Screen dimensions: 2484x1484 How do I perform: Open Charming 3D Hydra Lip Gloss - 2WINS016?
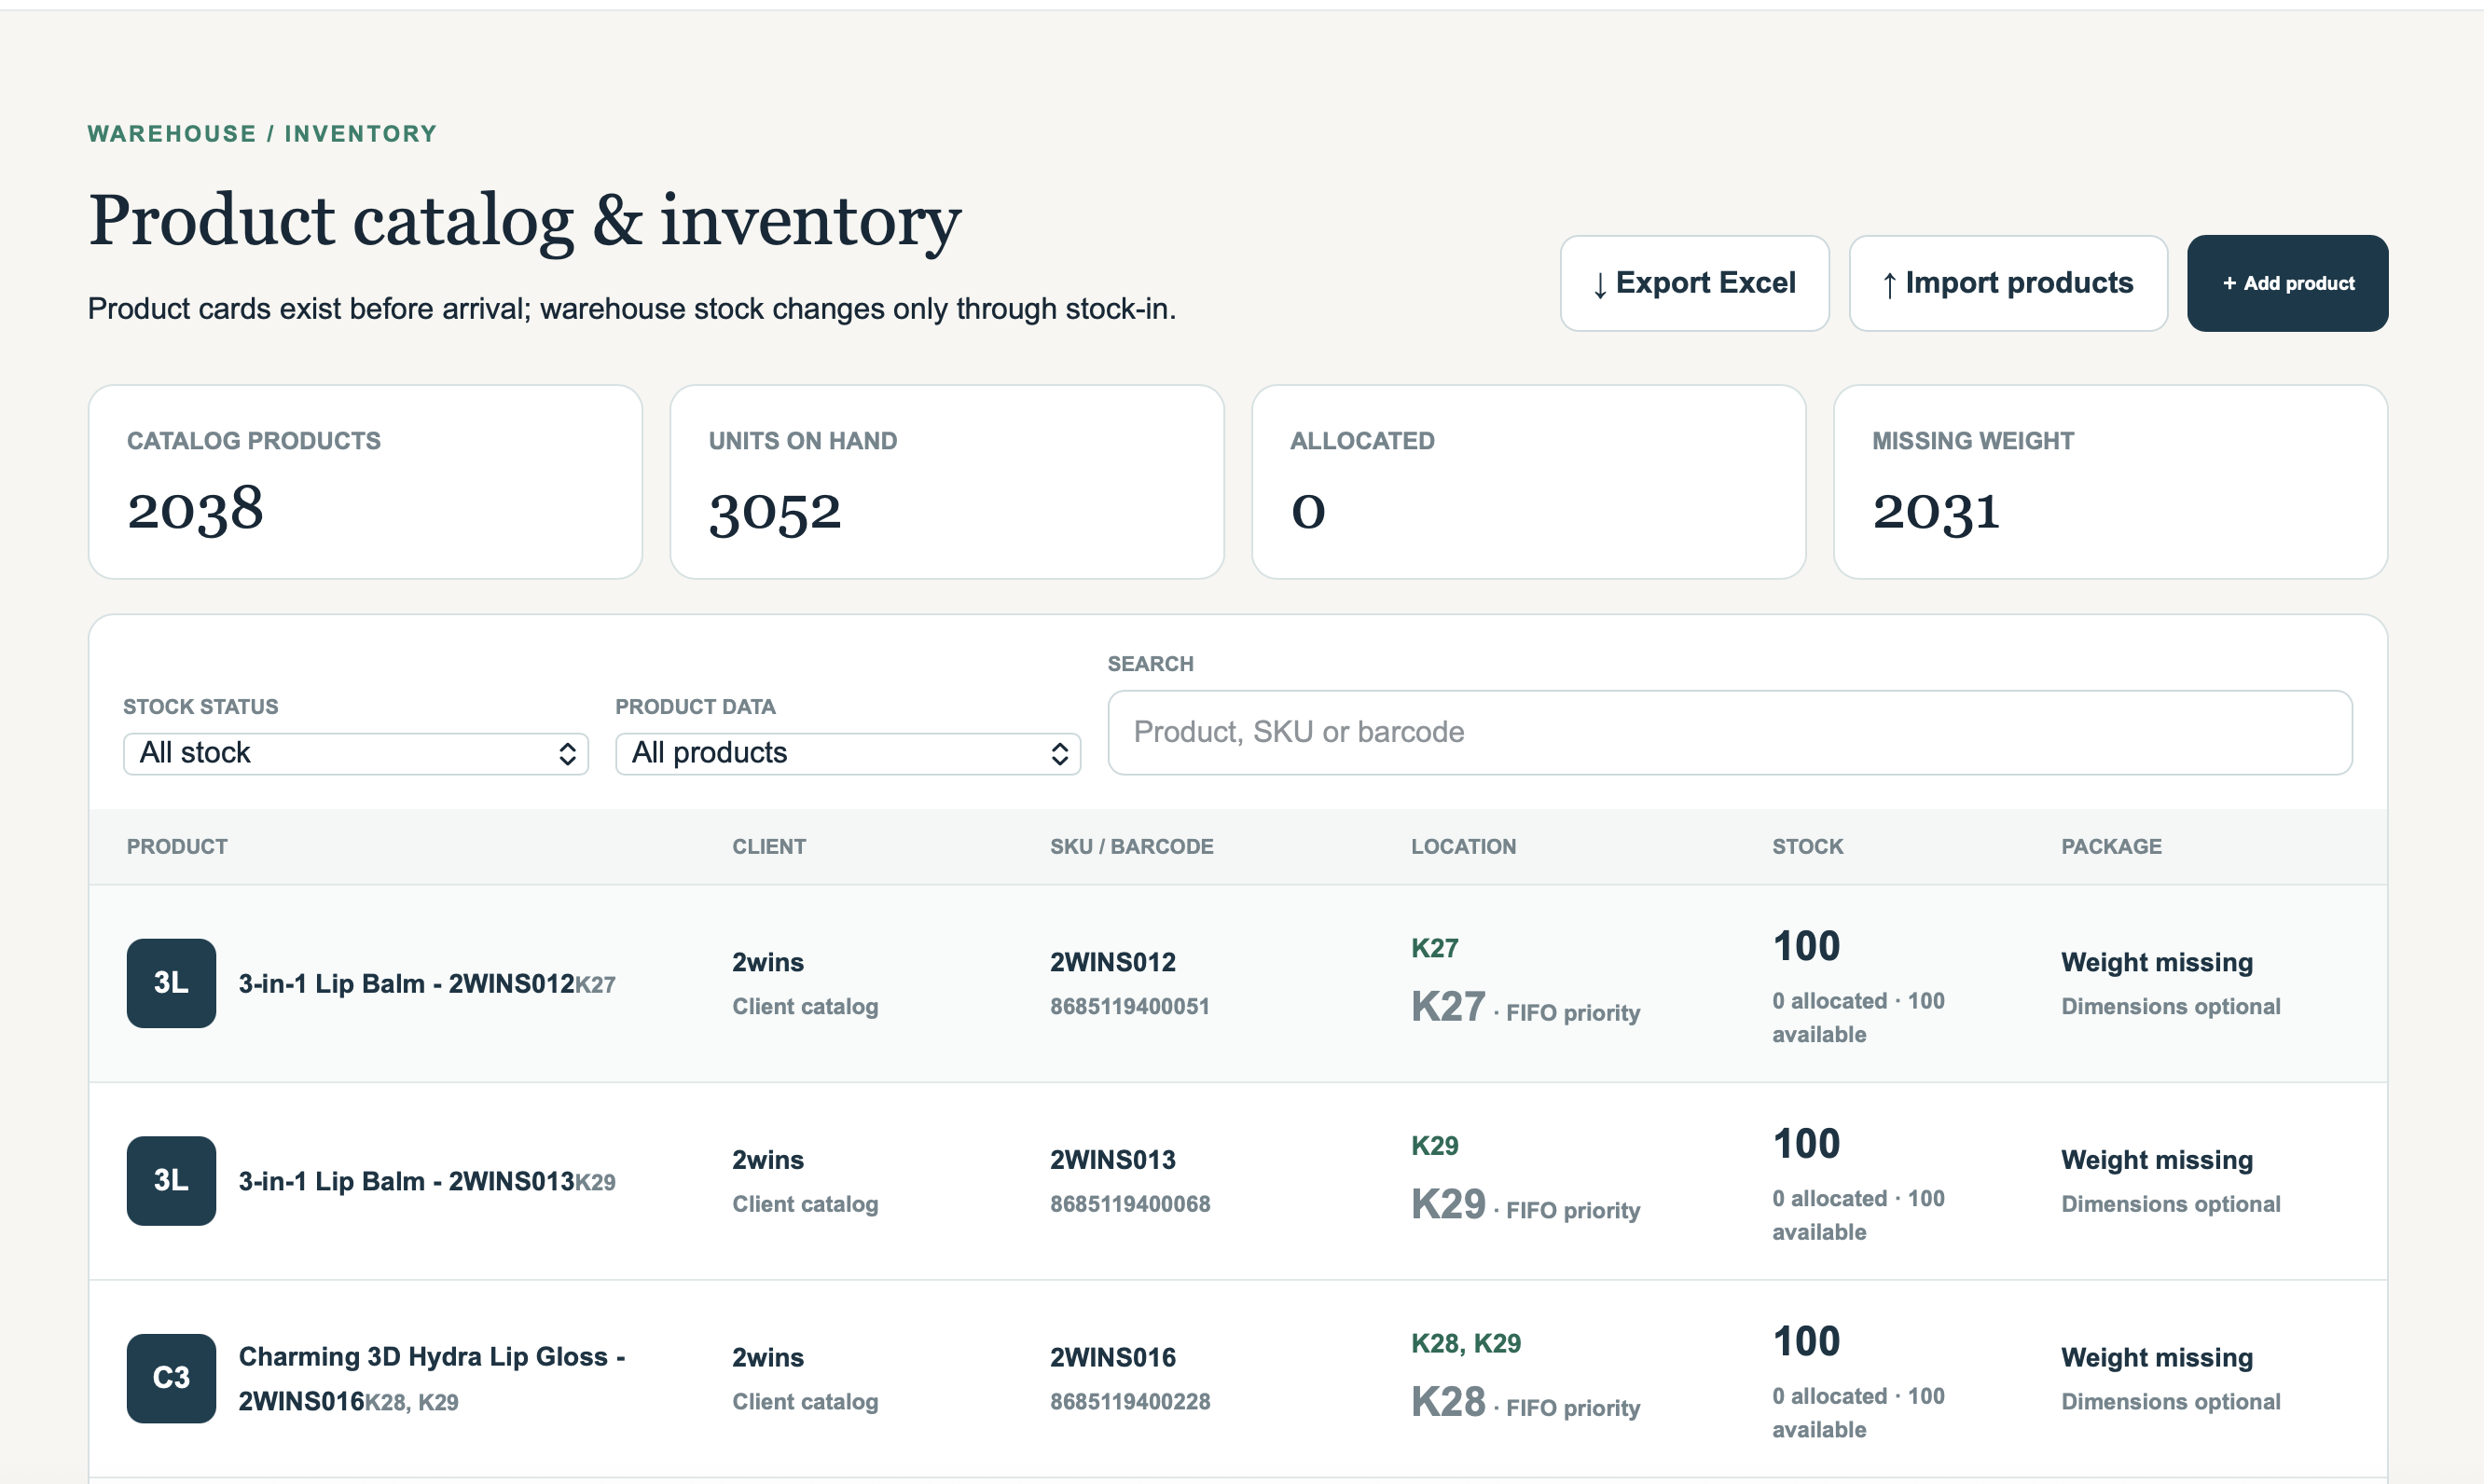pyautogui.click(x=432, y=1378)
